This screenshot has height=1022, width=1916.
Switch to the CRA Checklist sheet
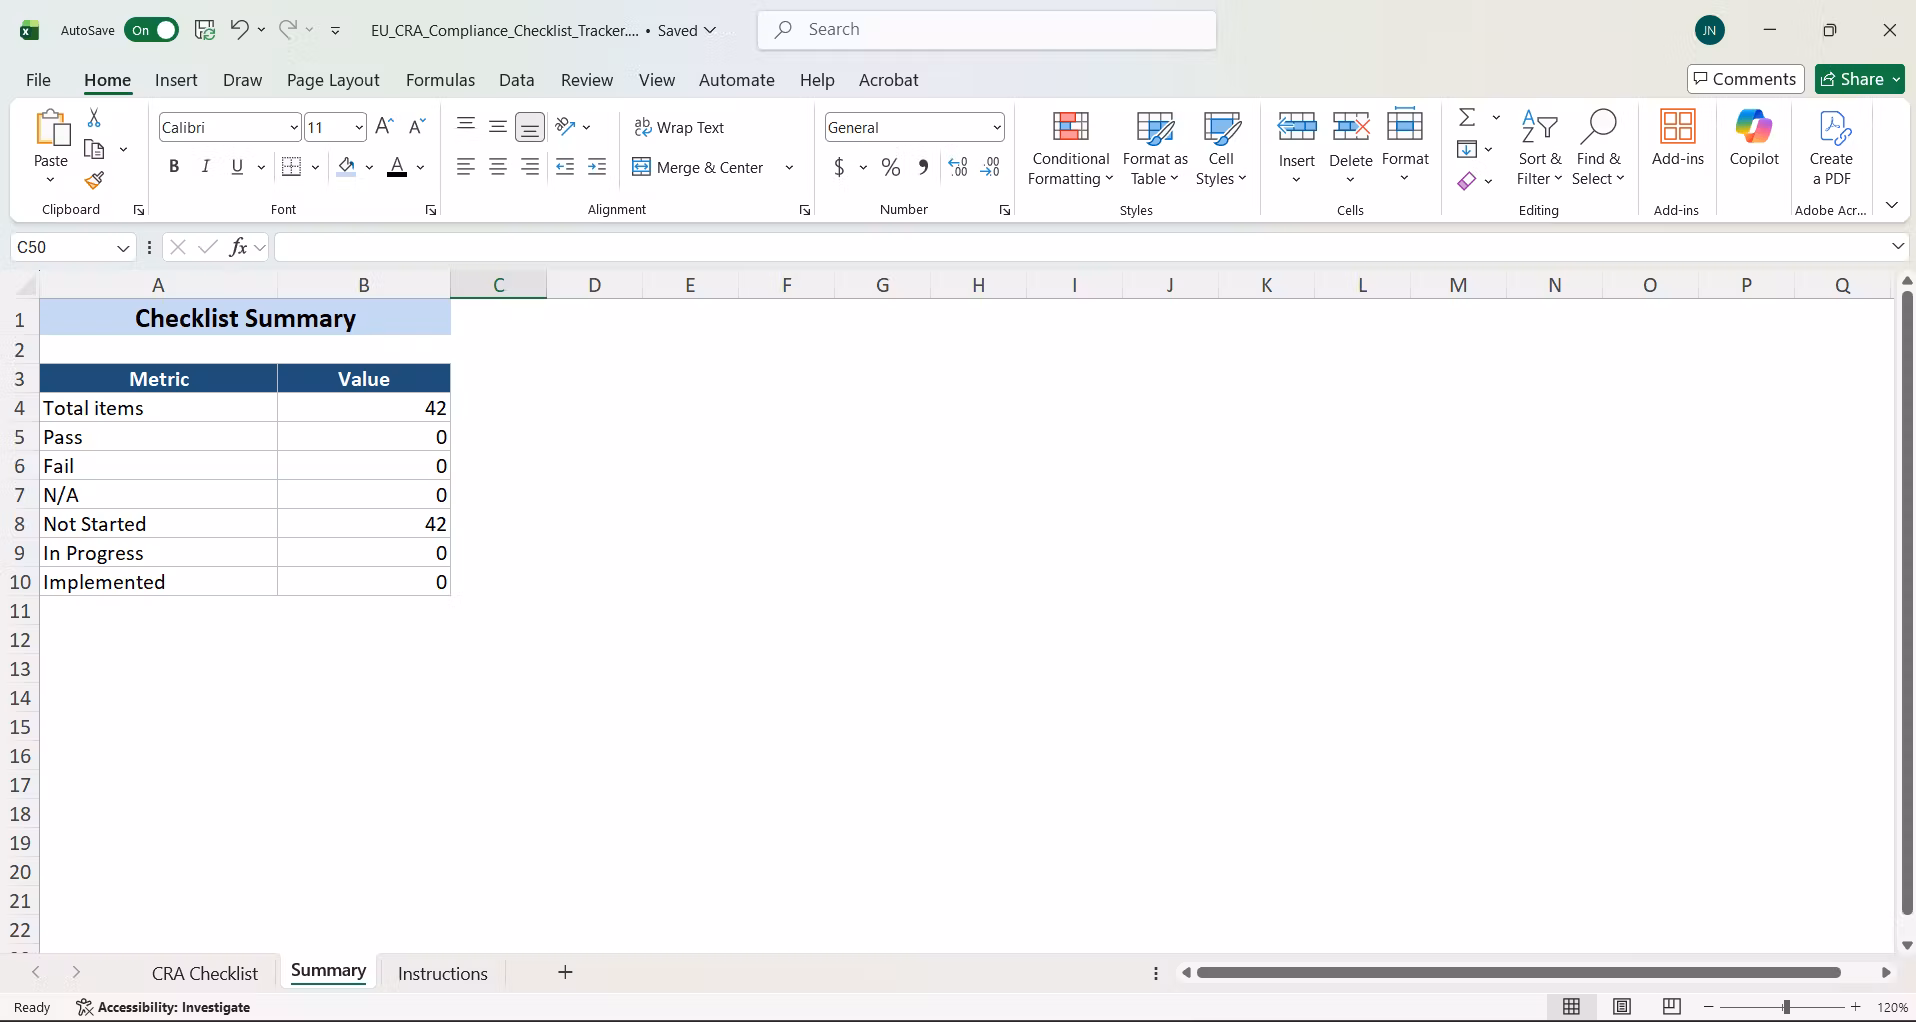click(205, 973)
